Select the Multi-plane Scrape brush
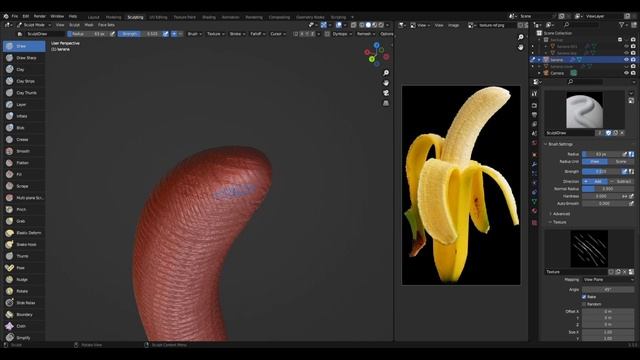This screenshot has width=640, height=360. click(24, 198)
